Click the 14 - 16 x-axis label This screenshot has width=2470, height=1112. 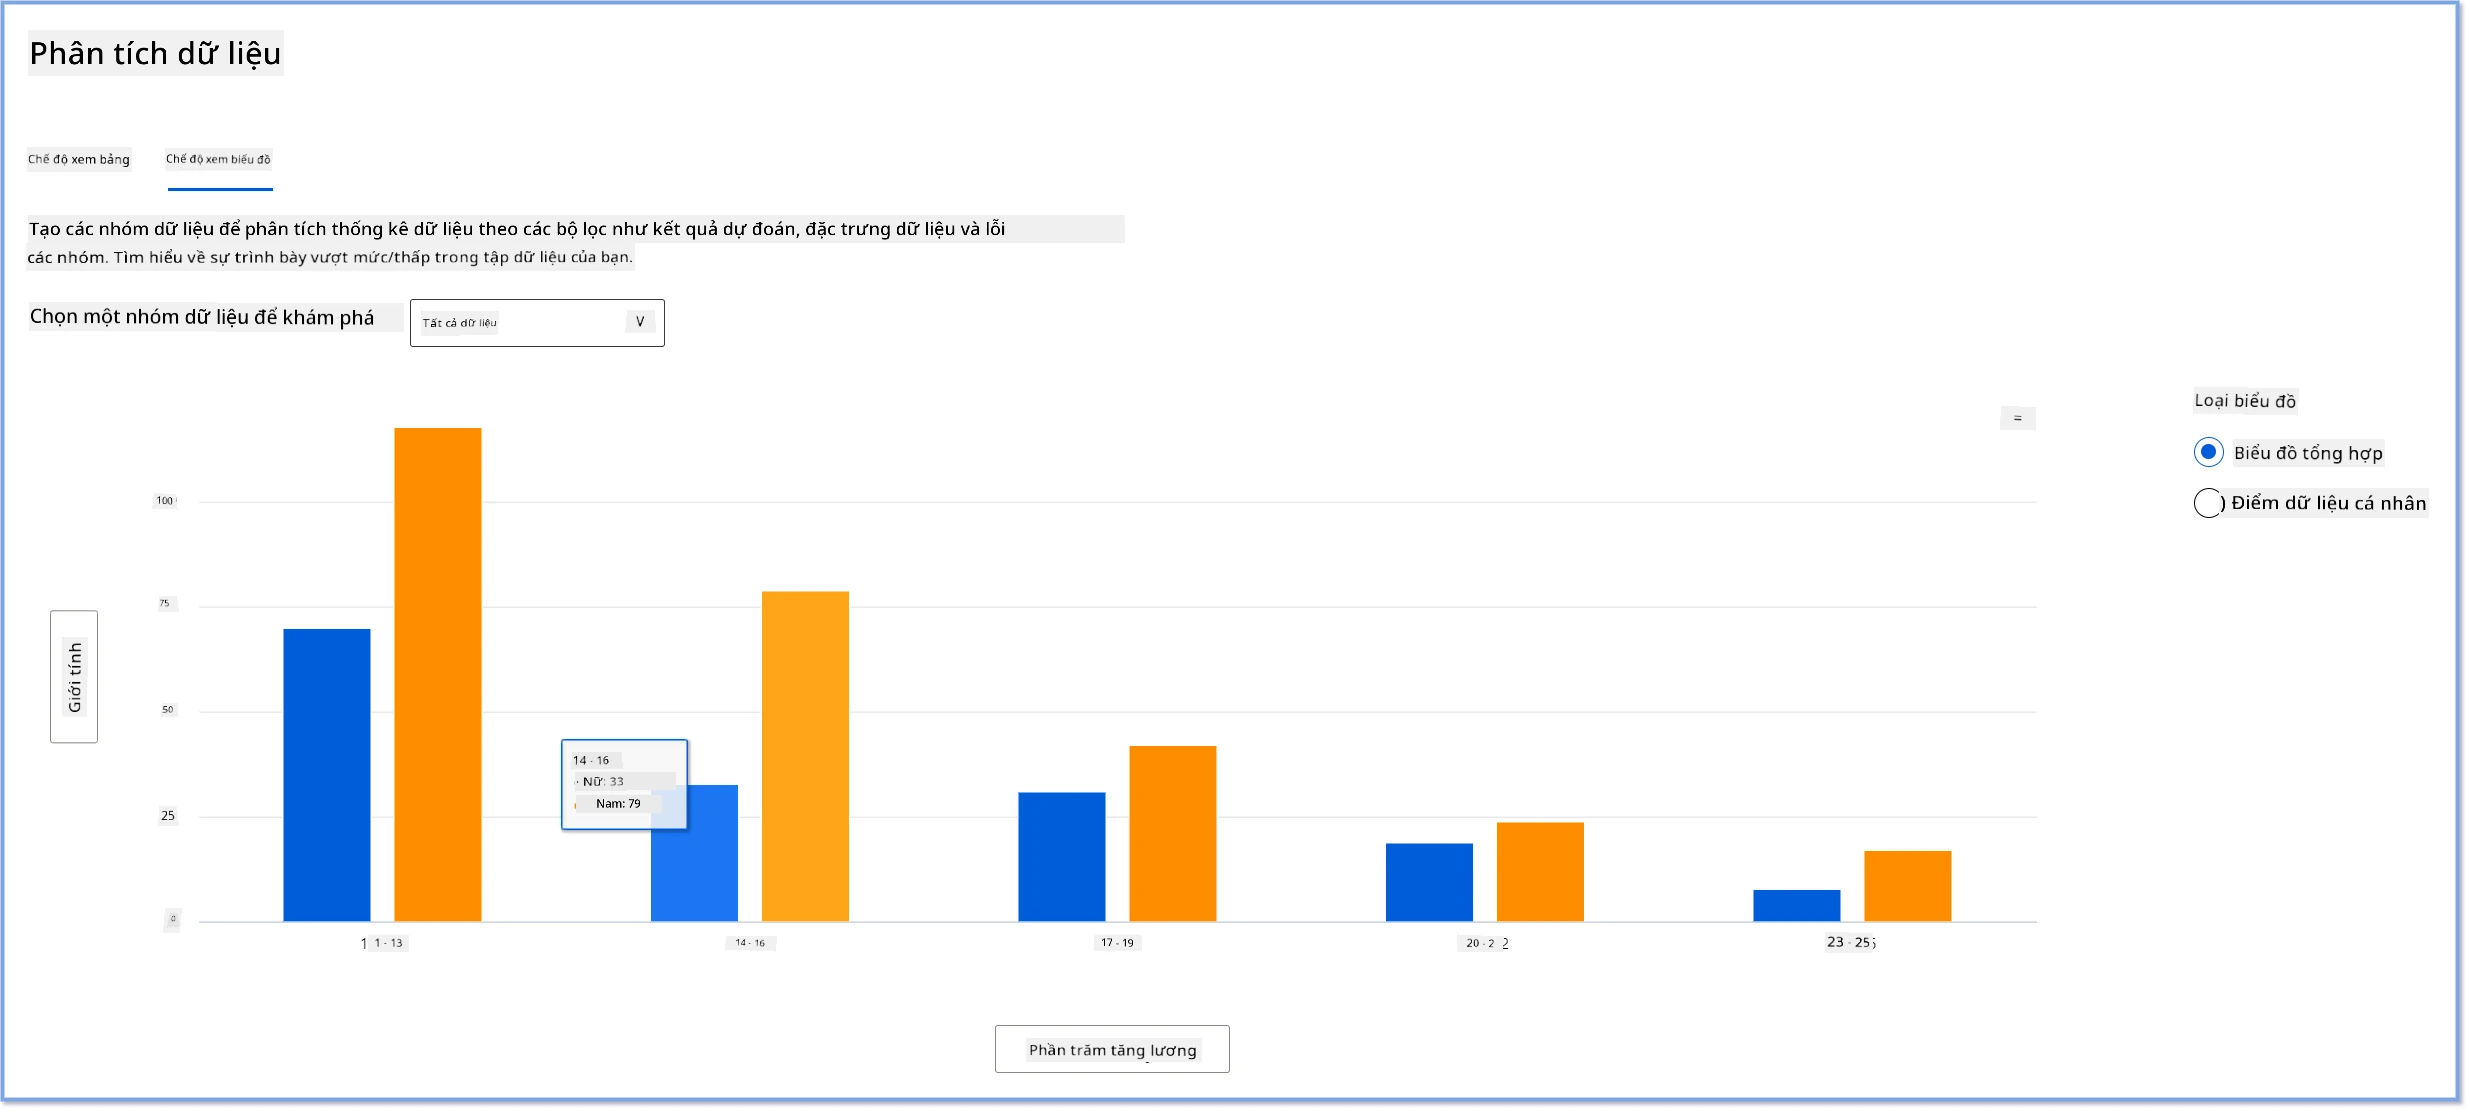tap(750, 943)
